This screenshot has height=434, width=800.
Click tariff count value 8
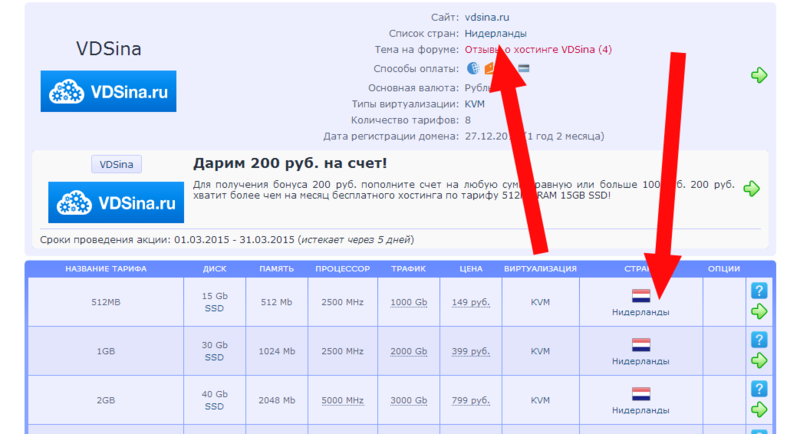click(x=468, y=120)
